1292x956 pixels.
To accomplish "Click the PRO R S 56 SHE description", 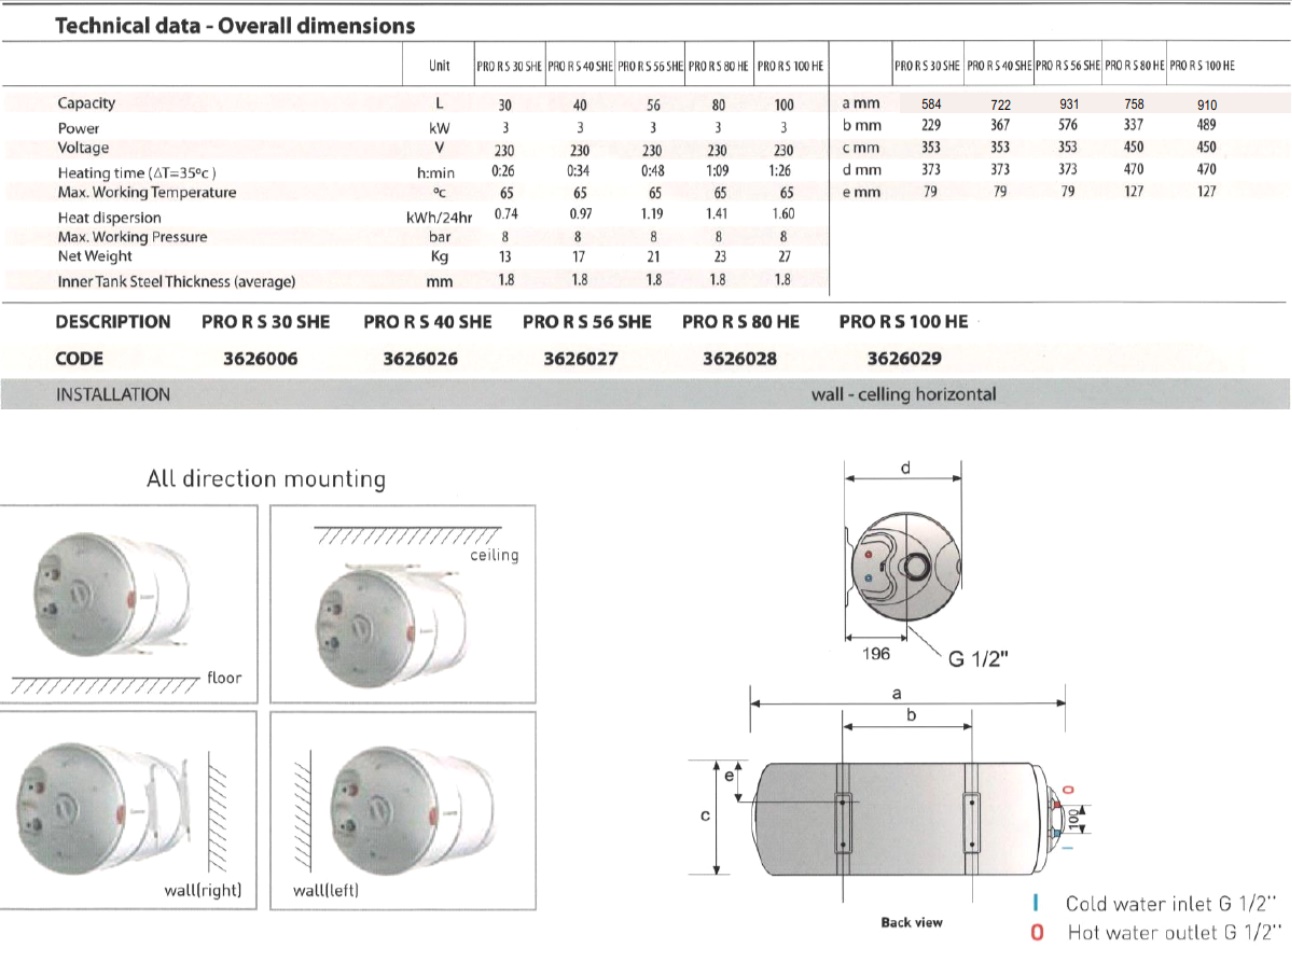I will pos(586,322).
